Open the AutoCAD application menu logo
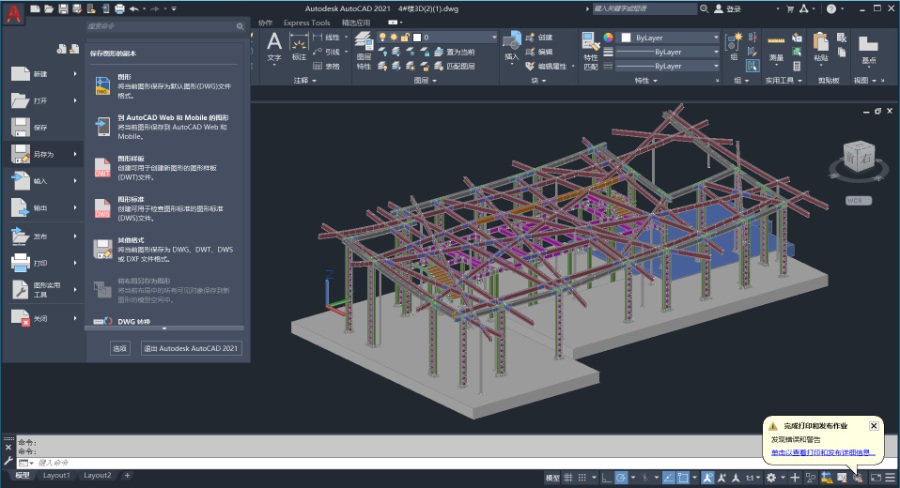 (x=14, y=14)
